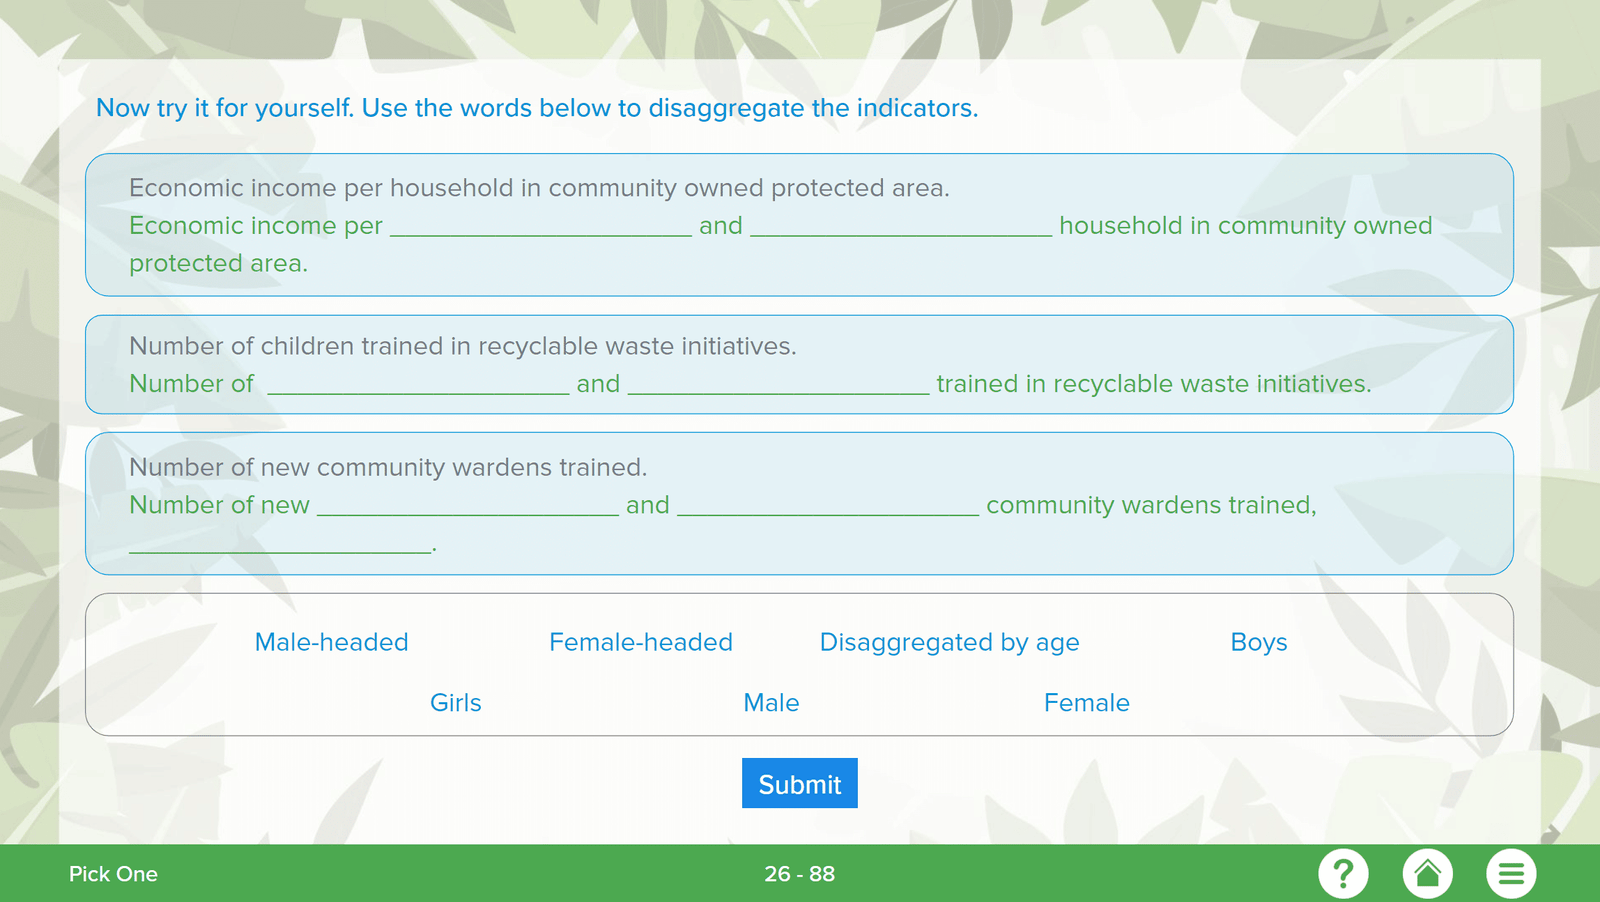Pick the Male-headed word option
This screenshot has height=902, width=1600.
[331, 642]
